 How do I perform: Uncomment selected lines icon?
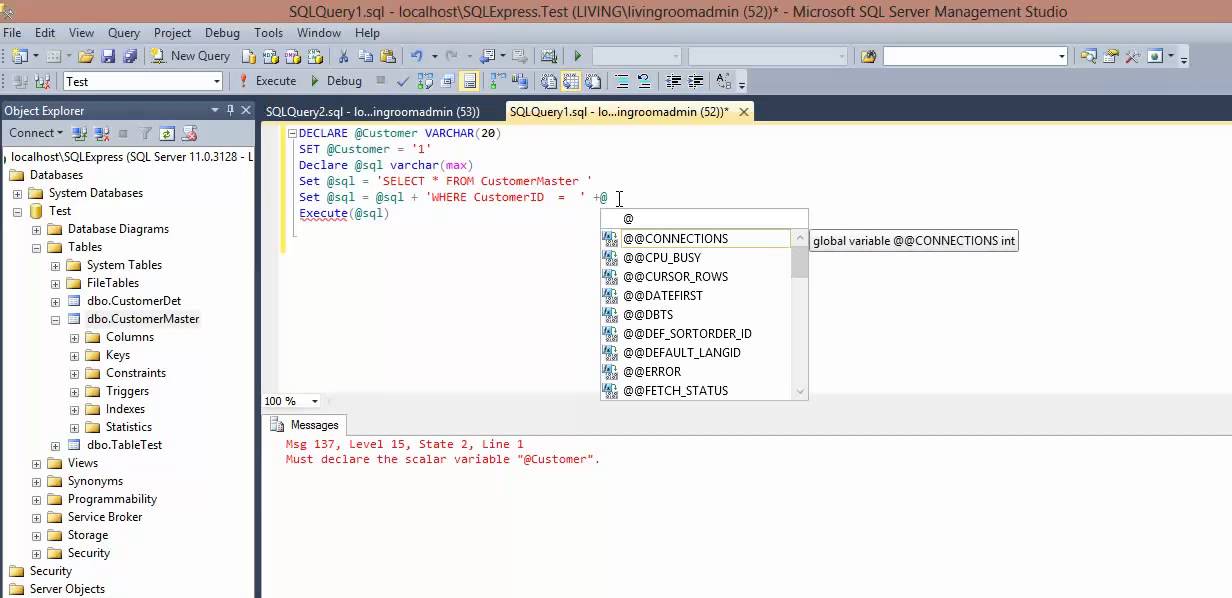pyautogui.click(x=644, y=81)
